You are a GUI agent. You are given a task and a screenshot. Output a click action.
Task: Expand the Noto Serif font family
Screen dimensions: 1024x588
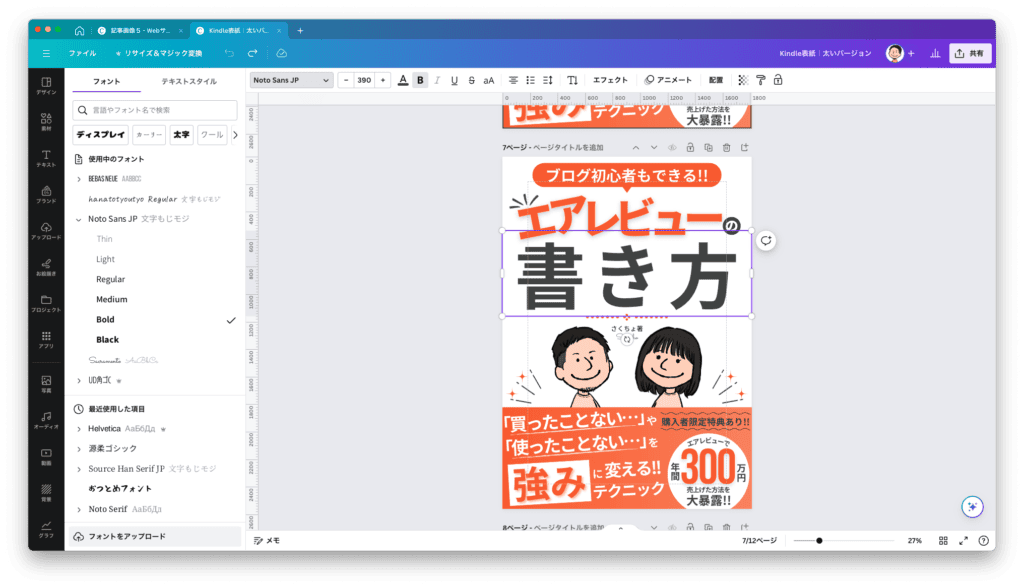tap(79, 510)
